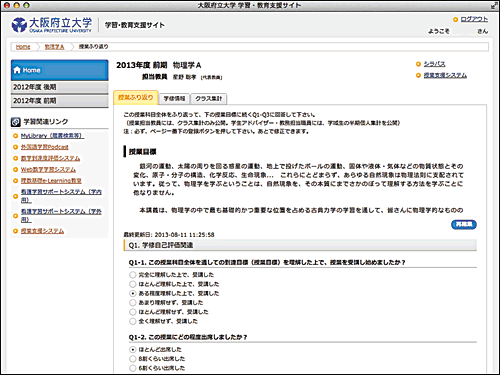Viewport: 500px width, 375px height.
Task: Log out via the ログアウト link
Action: (474, 19)
